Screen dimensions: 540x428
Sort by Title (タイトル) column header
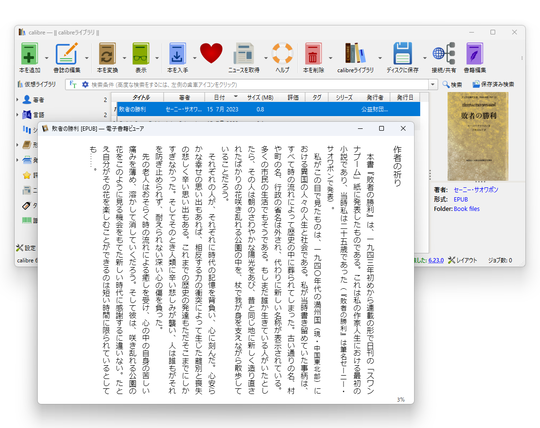pyautogui.click(x=141, y=97)
